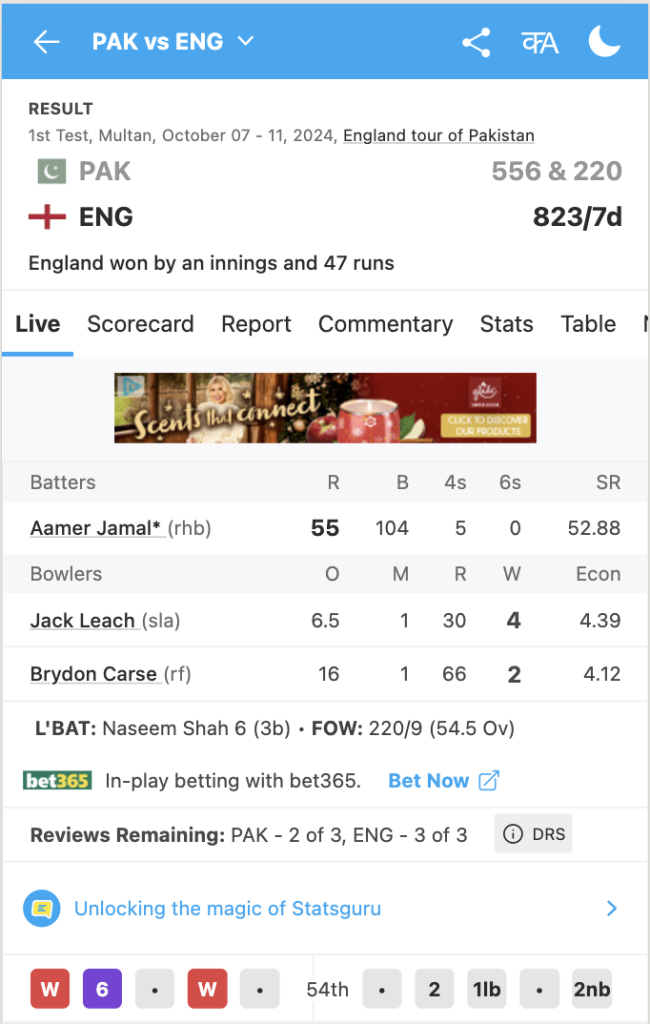This screenshot has height=1024, width=650.
Task: Open the Commentary tab
Action: [385, 324]
